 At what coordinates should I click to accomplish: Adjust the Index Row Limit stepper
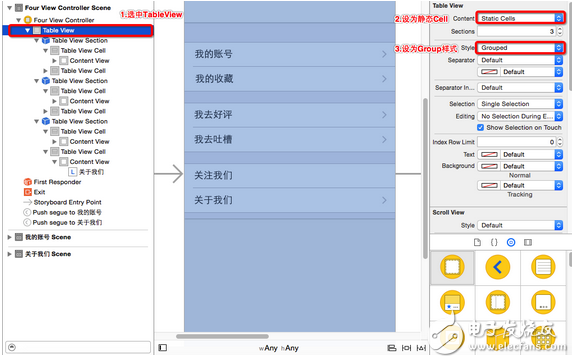point(560,142)
